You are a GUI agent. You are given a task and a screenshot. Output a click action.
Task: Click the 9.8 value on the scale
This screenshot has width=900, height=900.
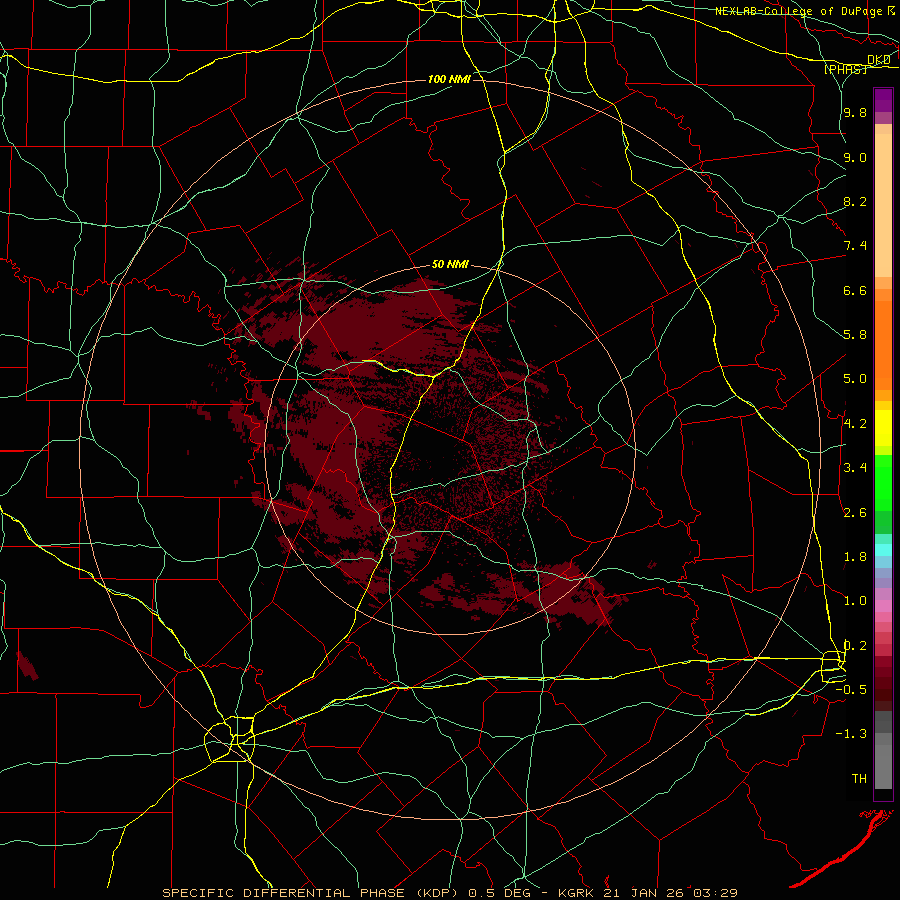coord(855,112)
